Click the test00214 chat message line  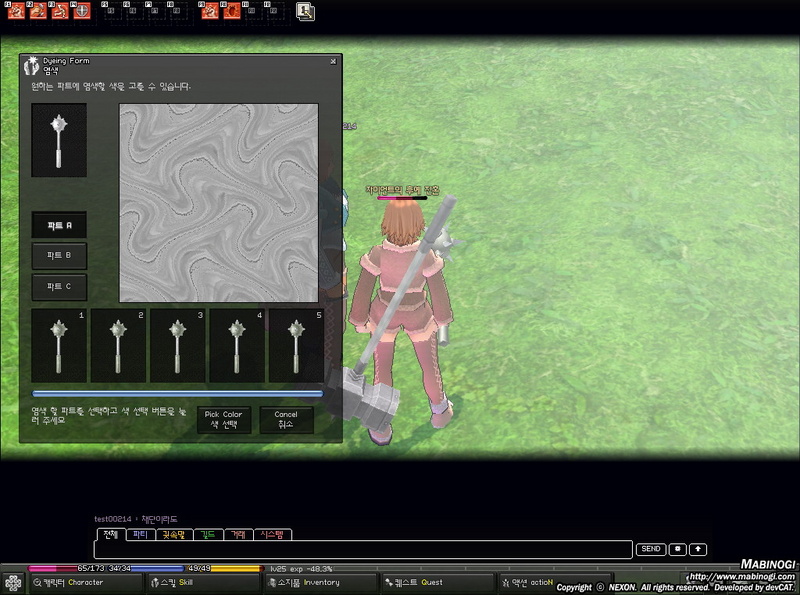coord(136,519)
